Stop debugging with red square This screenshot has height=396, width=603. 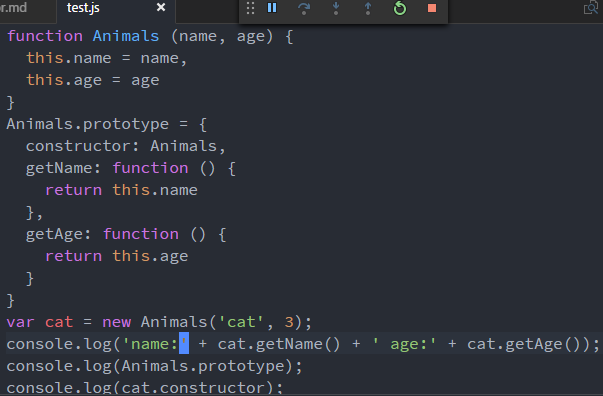[432, 8]
